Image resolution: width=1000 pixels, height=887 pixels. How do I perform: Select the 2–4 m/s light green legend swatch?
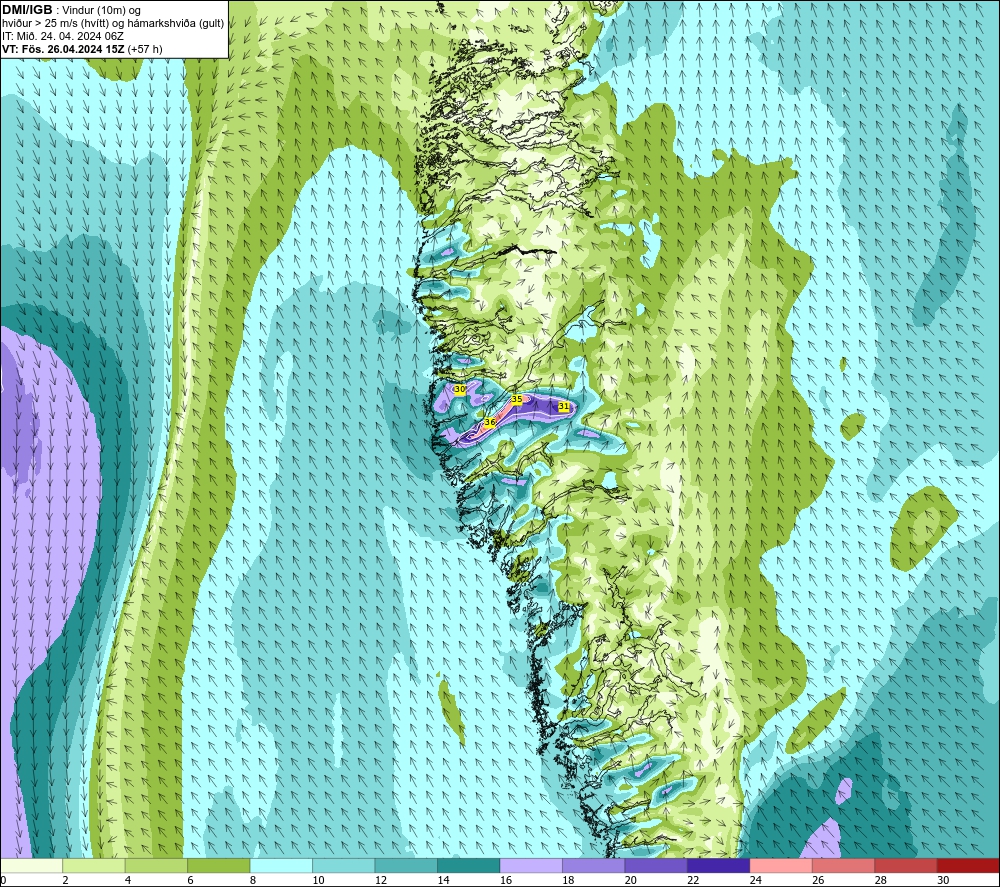pyautogui.click(x=94, y=865)
